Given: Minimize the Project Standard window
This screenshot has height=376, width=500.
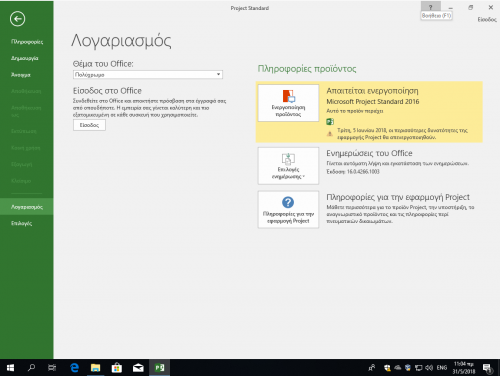Looking at the screenshot, I should [450, 7].
